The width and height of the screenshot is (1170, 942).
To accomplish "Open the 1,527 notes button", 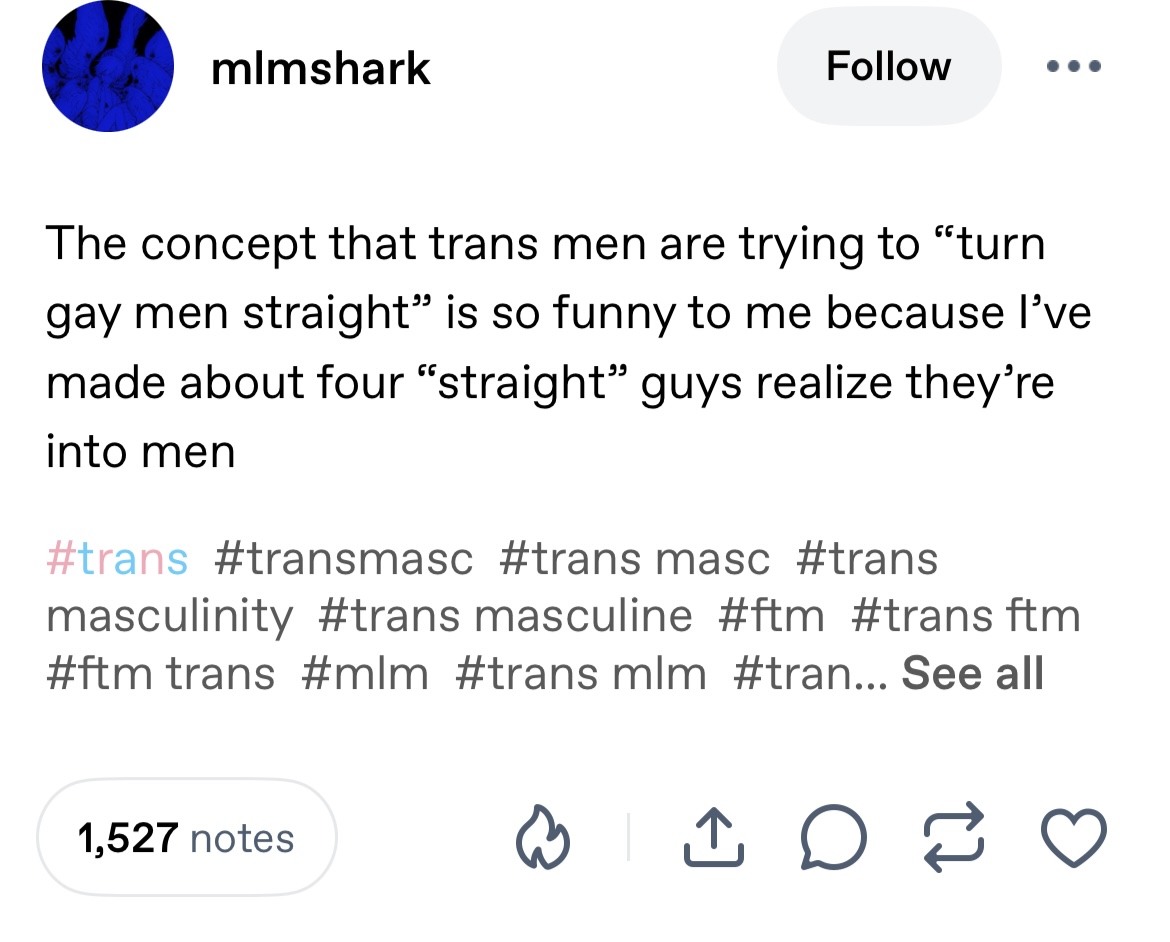I will [187, 837].
